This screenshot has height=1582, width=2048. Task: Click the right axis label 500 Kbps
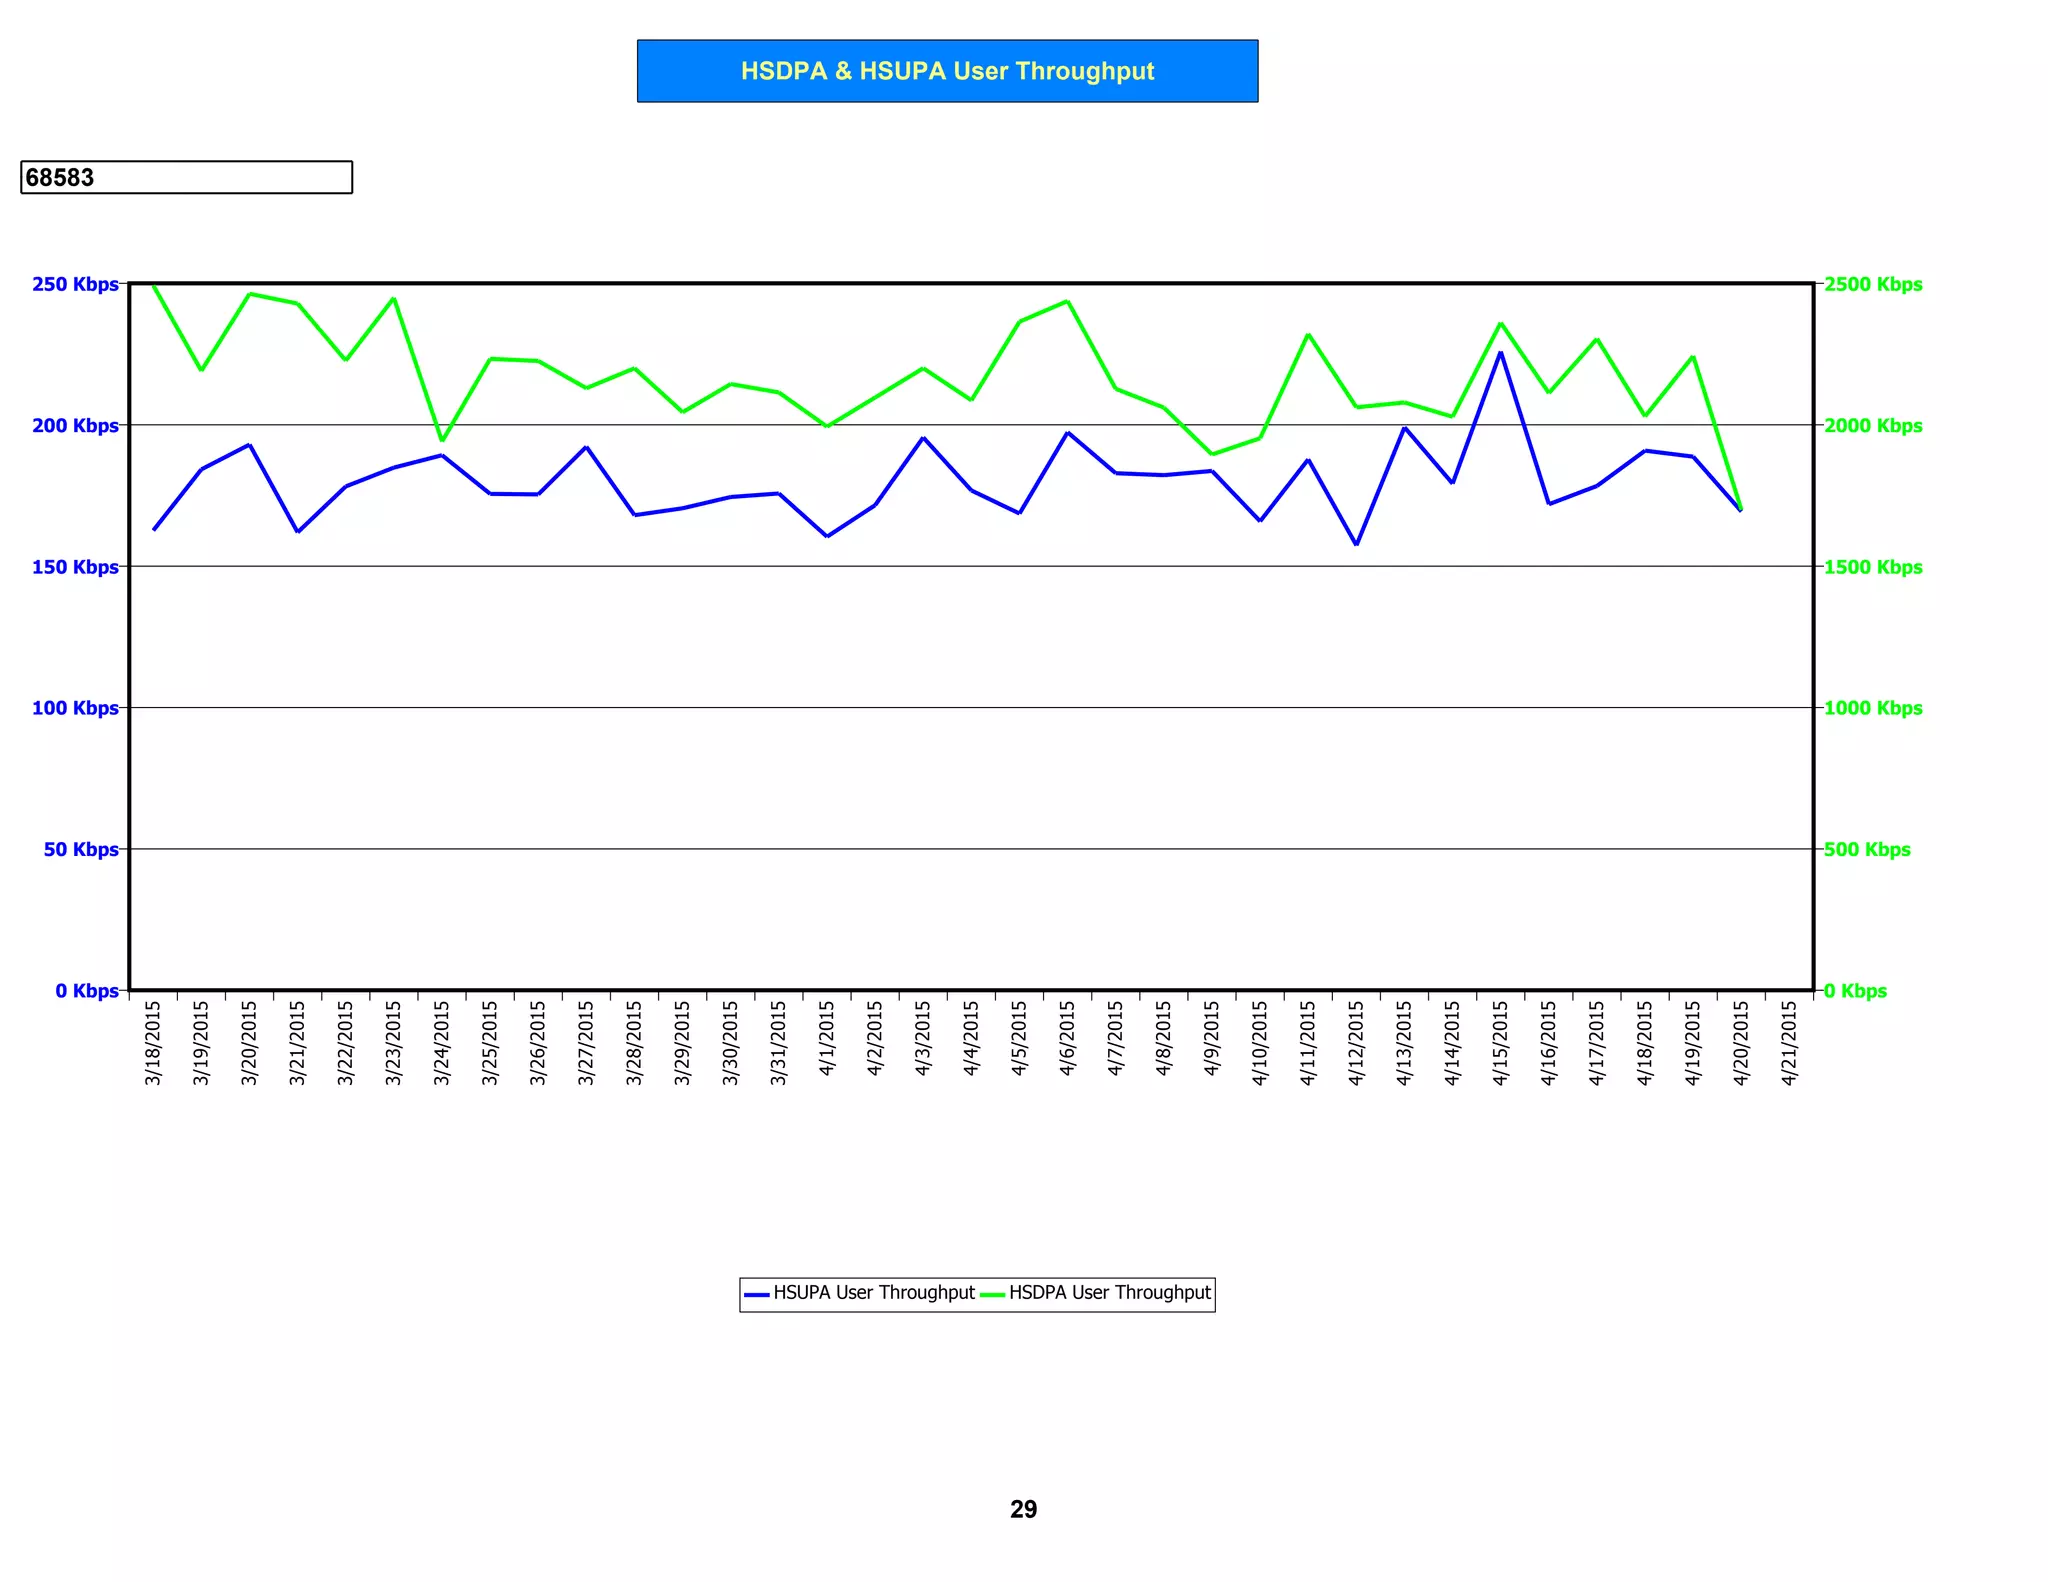[1867, 849]
